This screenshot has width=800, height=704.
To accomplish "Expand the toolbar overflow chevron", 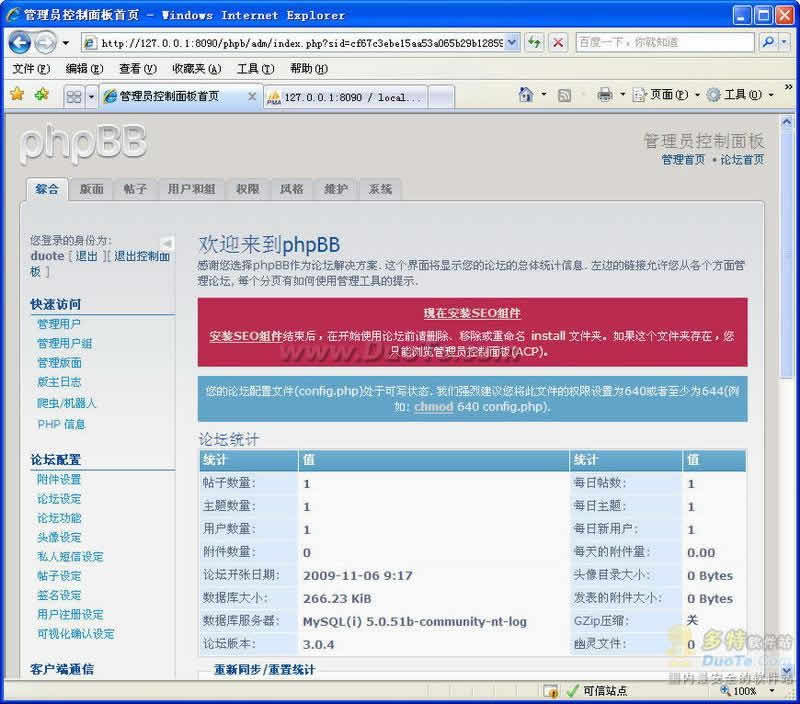I will pyautogui.click(x=788, y=88).
